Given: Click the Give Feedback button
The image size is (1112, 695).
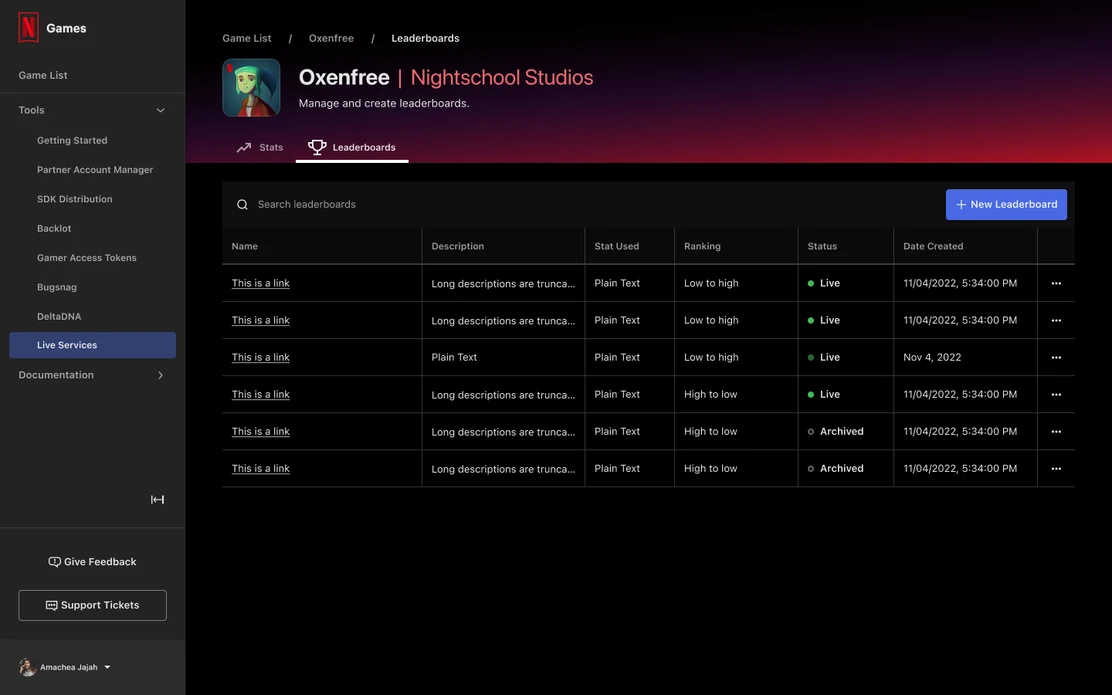Looking at the screenshot, I should pos(92,562).
